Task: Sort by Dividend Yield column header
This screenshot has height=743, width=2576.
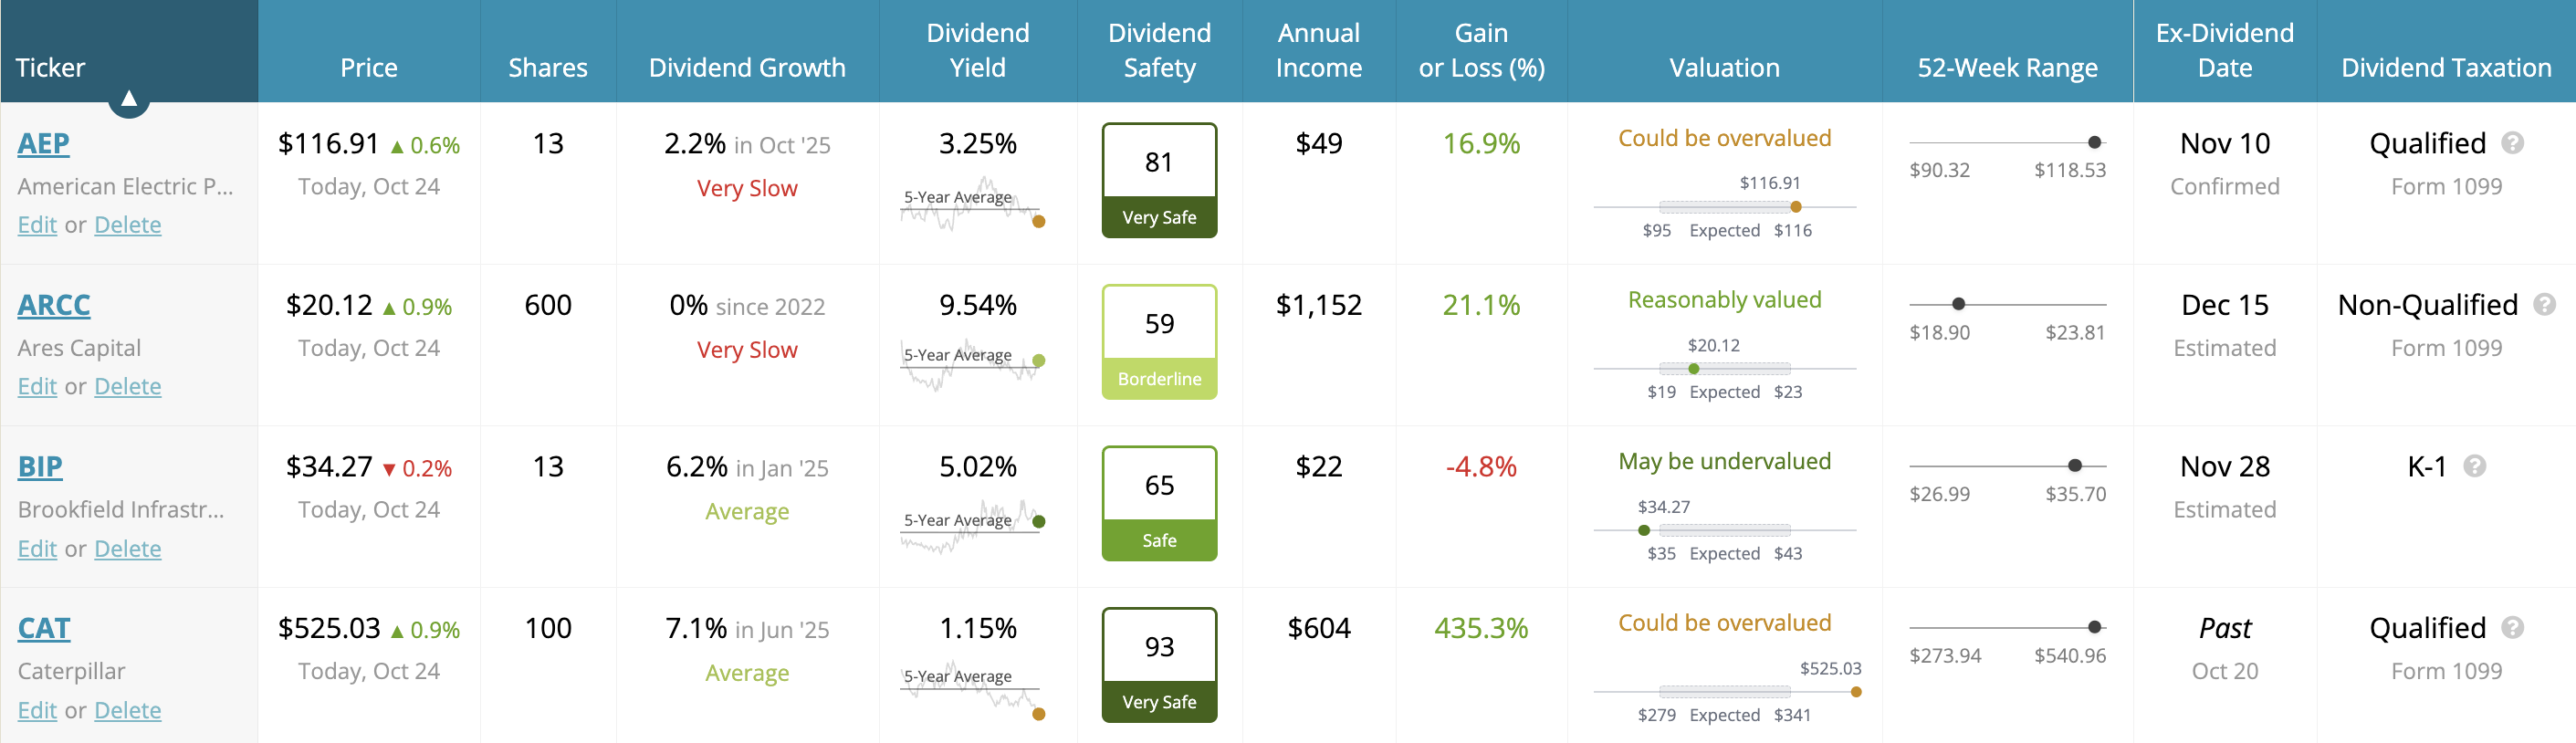Action: coord(978,50)
